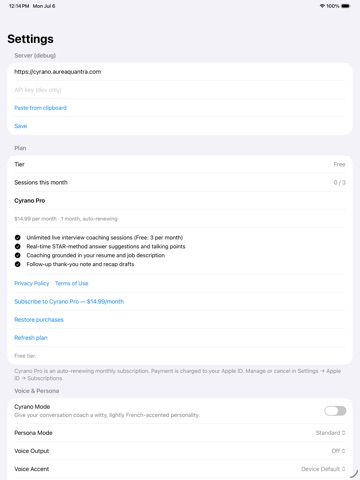Toggle the Cyrano Mode switch
The width and height of the screenshot is (360, 480).
(335, 411)
